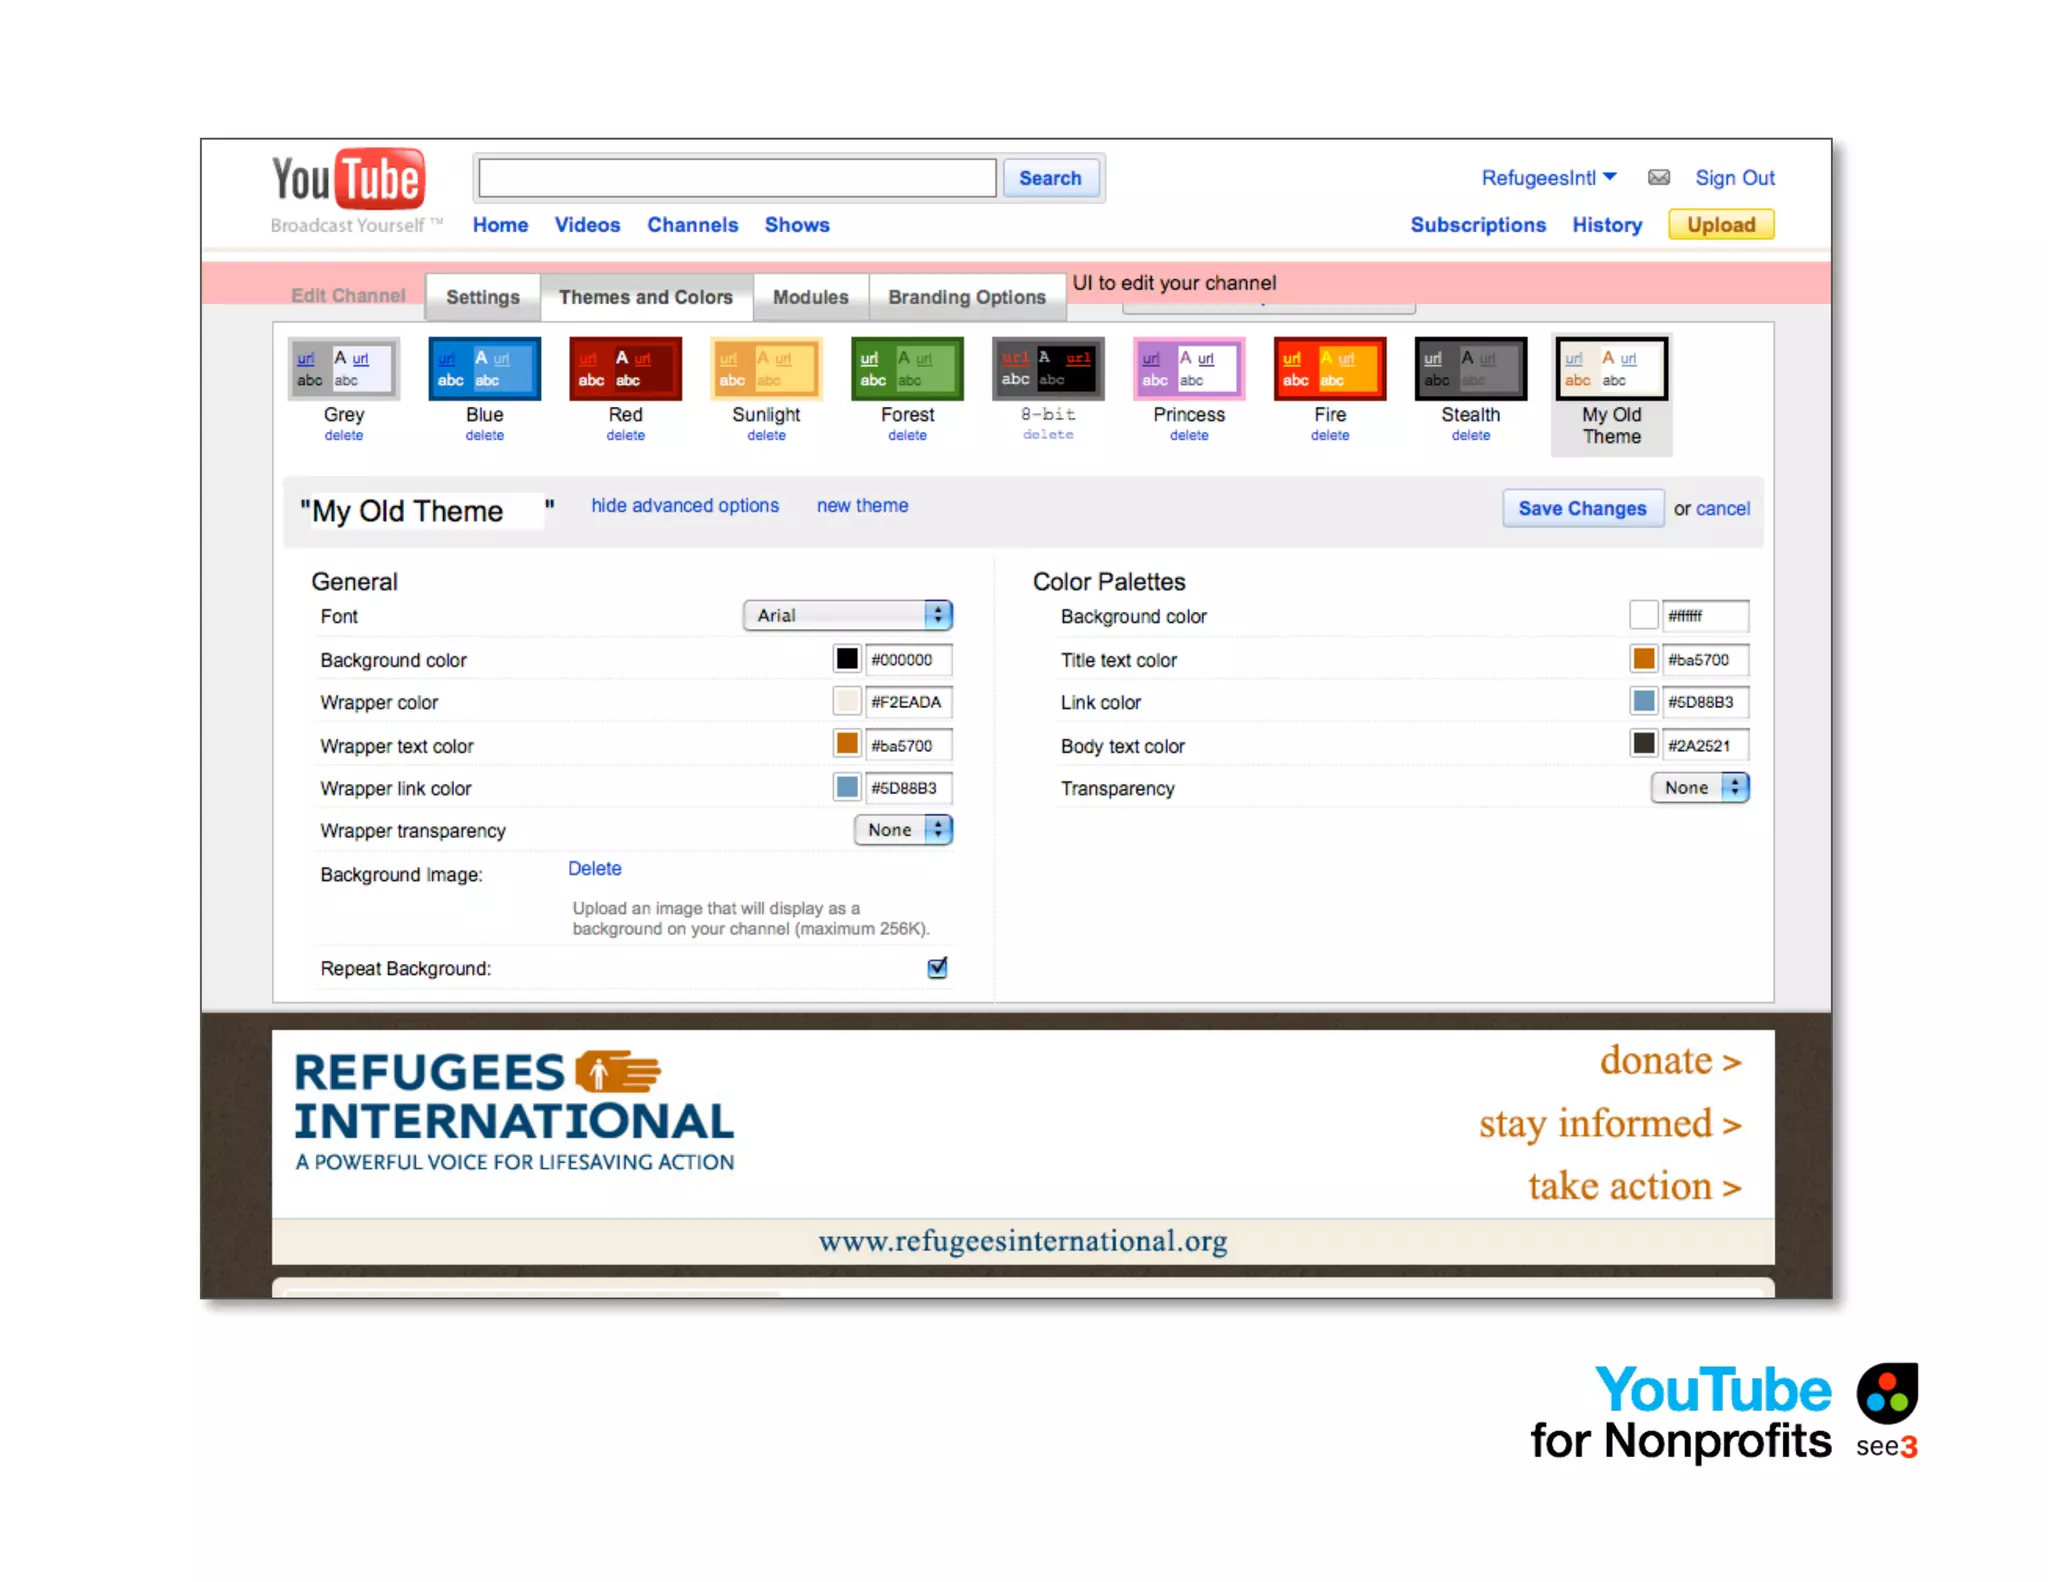Click the hide advanced options link

click(x=684, y=506)
